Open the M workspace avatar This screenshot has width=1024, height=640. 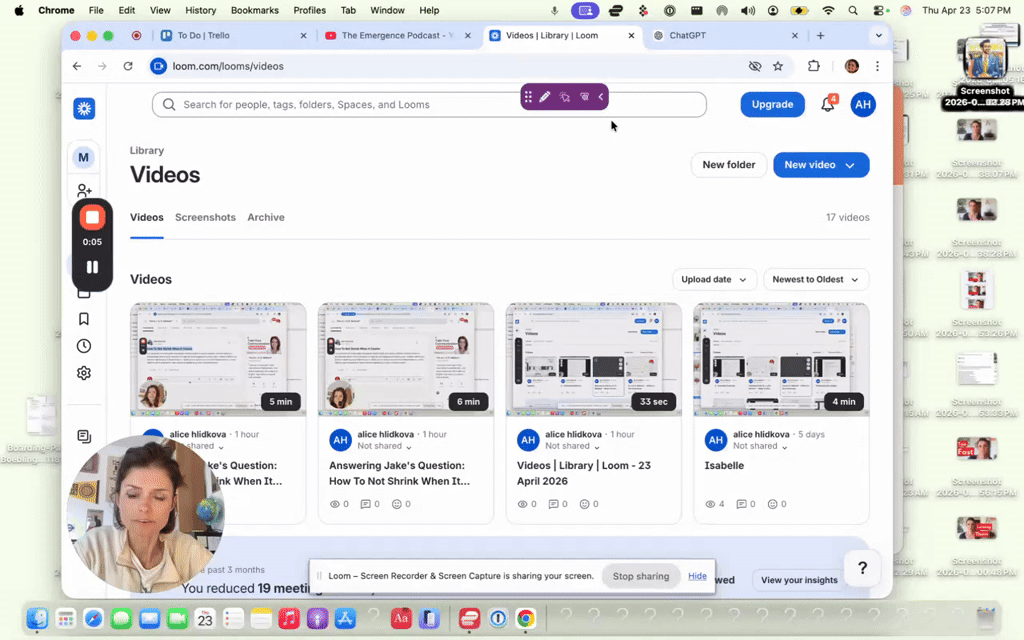coord(84,157)
